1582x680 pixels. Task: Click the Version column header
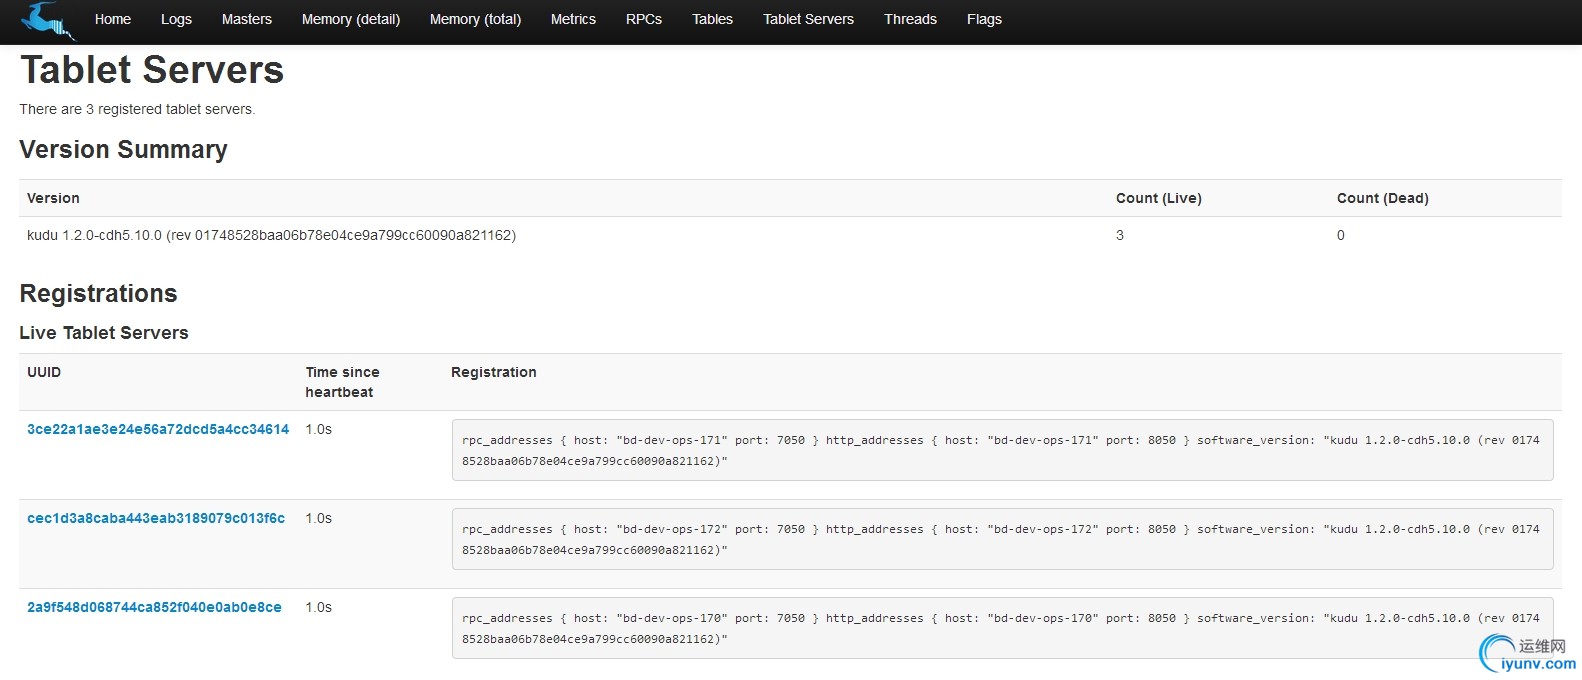point(53,198)
